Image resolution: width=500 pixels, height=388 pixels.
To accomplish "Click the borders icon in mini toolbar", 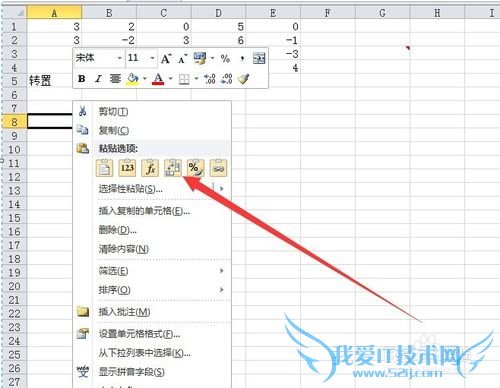I will 184,79.
